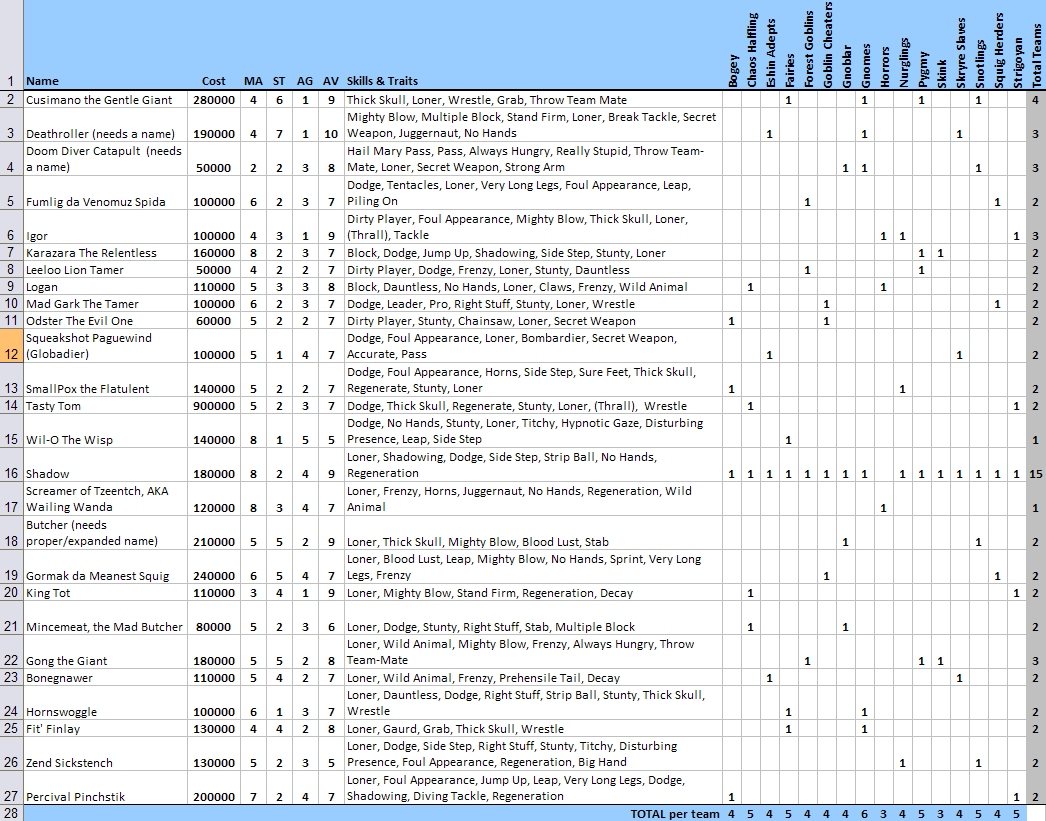The height and width of the screenshot is (821, 1046).
Task: Click skills cell "Loner, Gaurd, Grab, Thick Skull, Wrestle"
Action: 533,728
